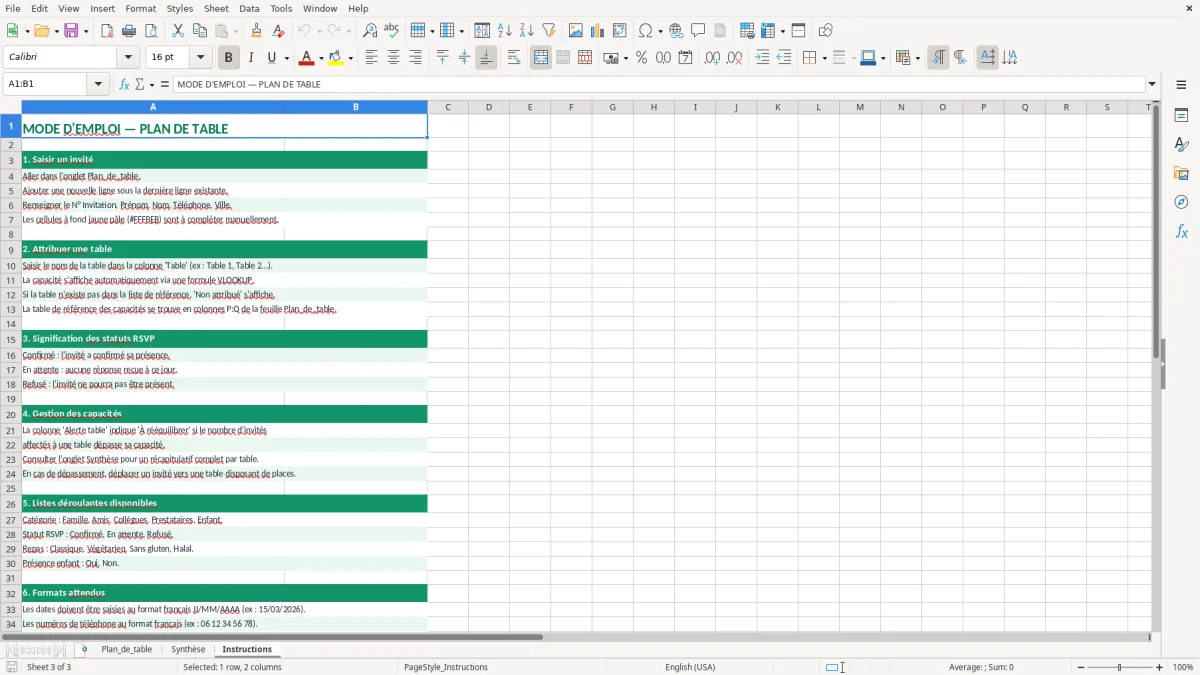Viewport: 1200px width, 675px height.
Task: Open the Function Wizard fx icon
Action: (x=125, y=84)
